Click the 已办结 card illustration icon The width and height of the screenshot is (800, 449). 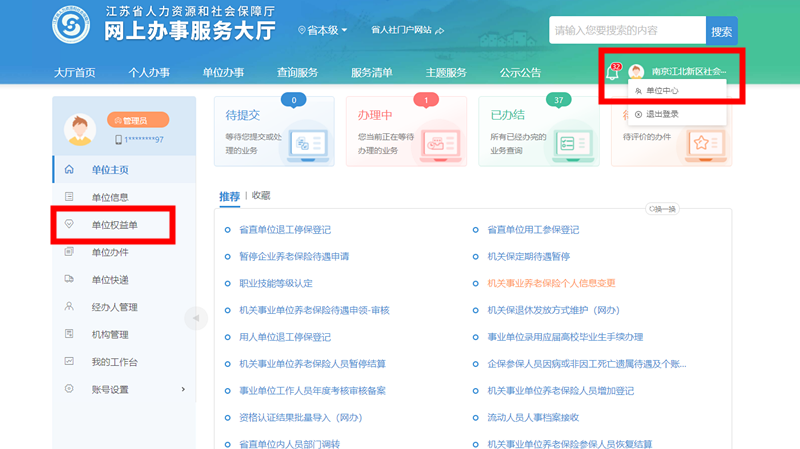pos(572,145)
